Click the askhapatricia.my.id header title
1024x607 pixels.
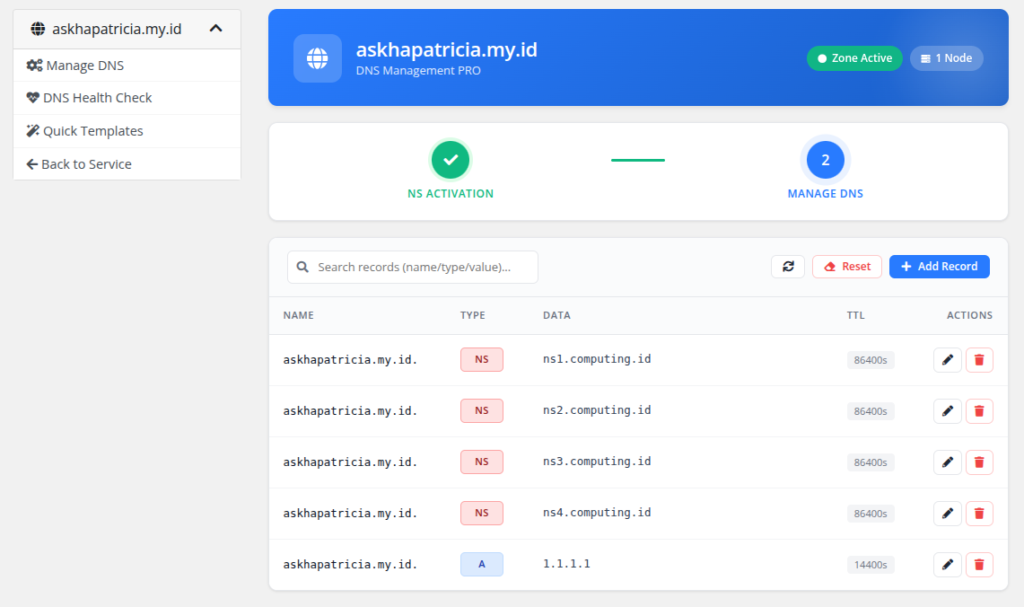tap(447, 50)
